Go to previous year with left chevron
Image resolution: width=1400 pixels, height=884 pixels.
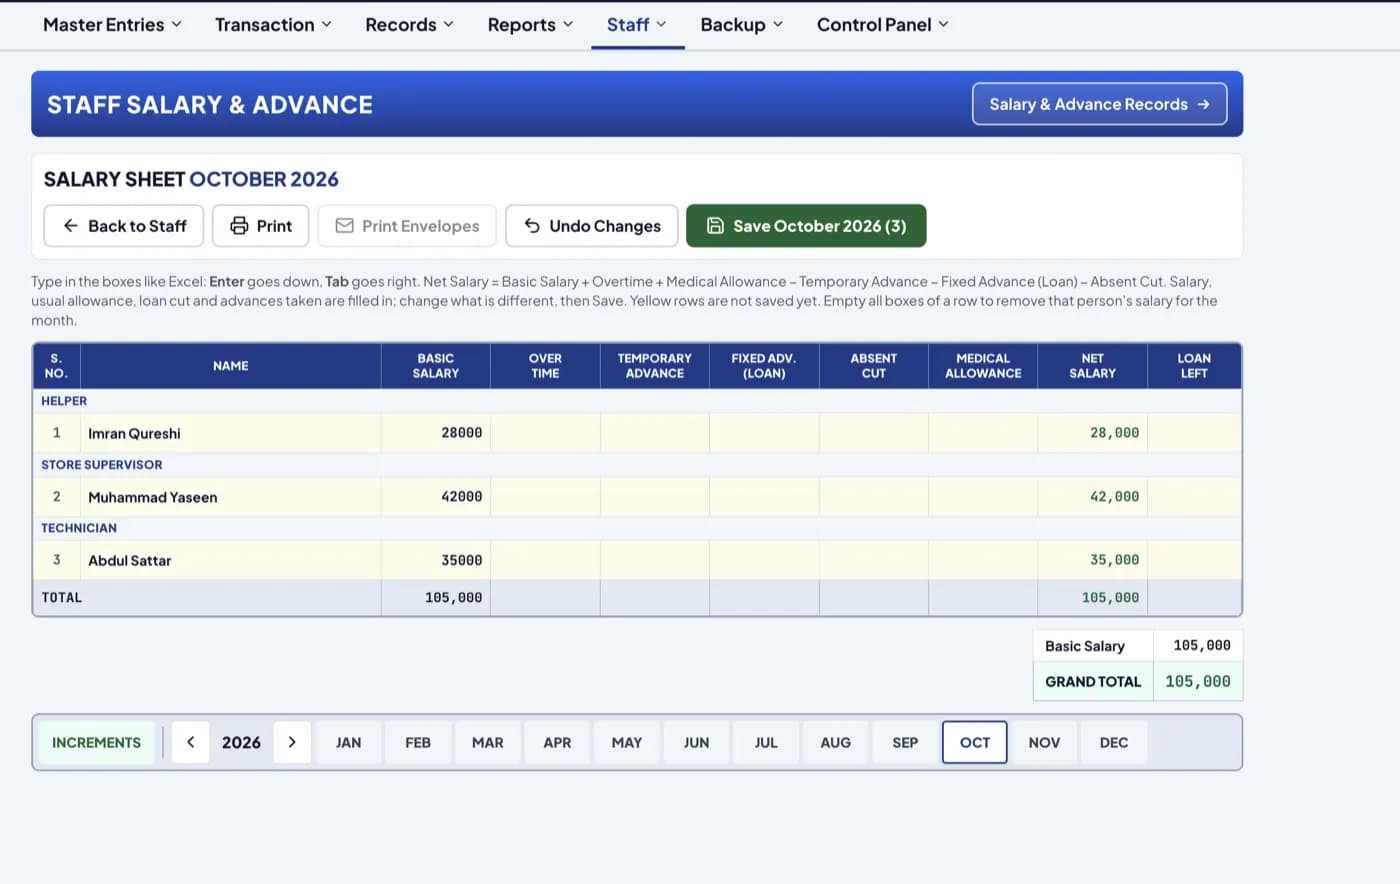190,742
